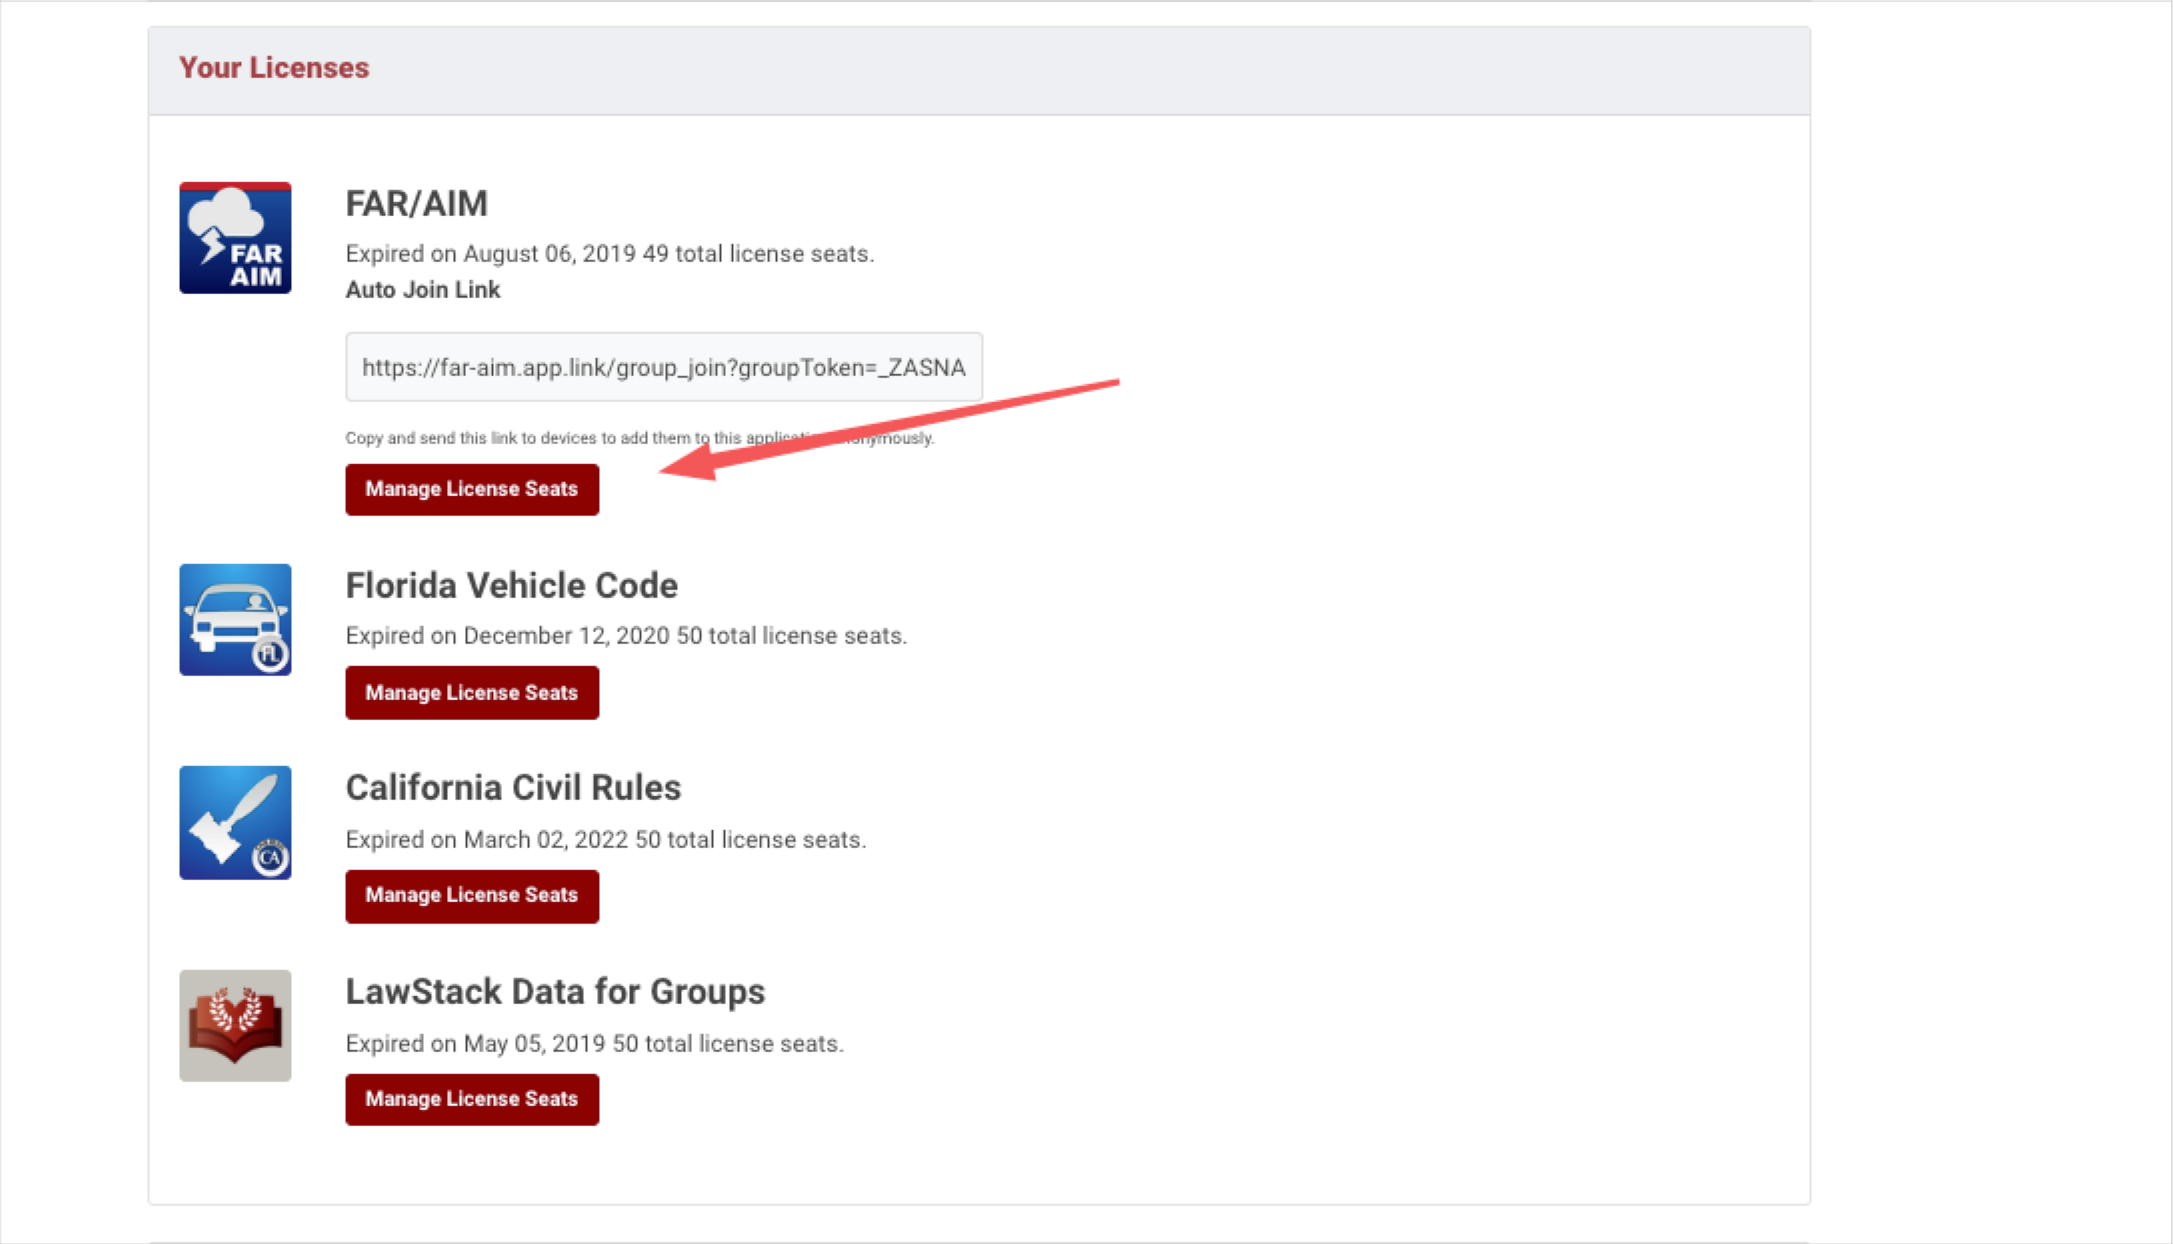Click the Your Licenses panel header
The height and width of the screenshot is (1244, 2173).
point(274,68)
